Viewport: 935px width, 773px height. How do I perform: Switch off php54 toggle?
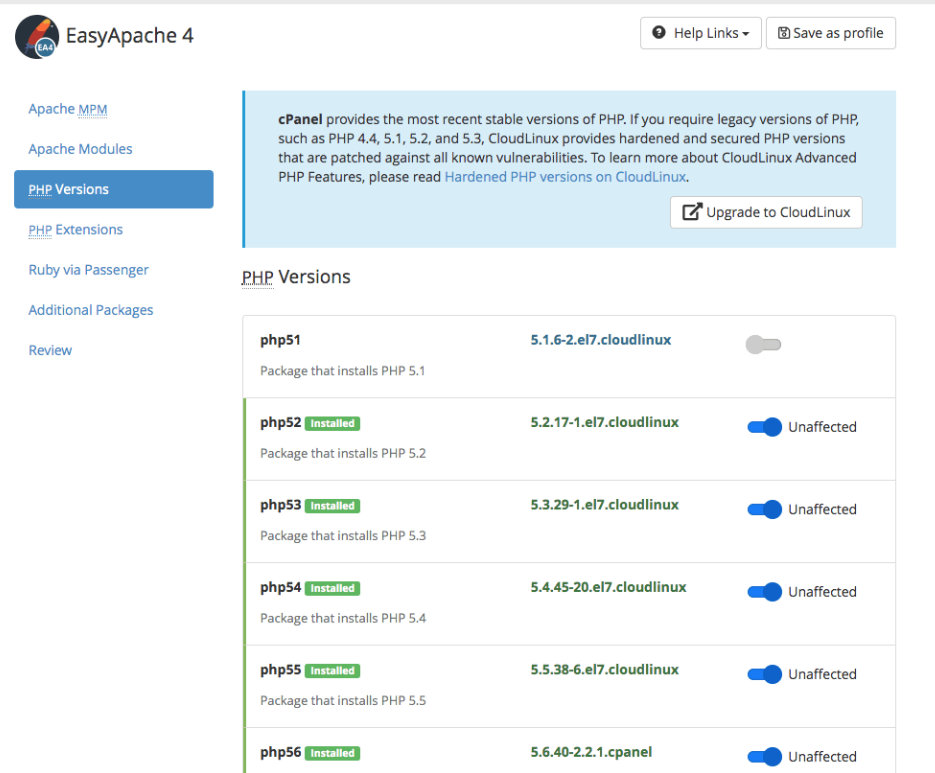click(x=764, y=592)
